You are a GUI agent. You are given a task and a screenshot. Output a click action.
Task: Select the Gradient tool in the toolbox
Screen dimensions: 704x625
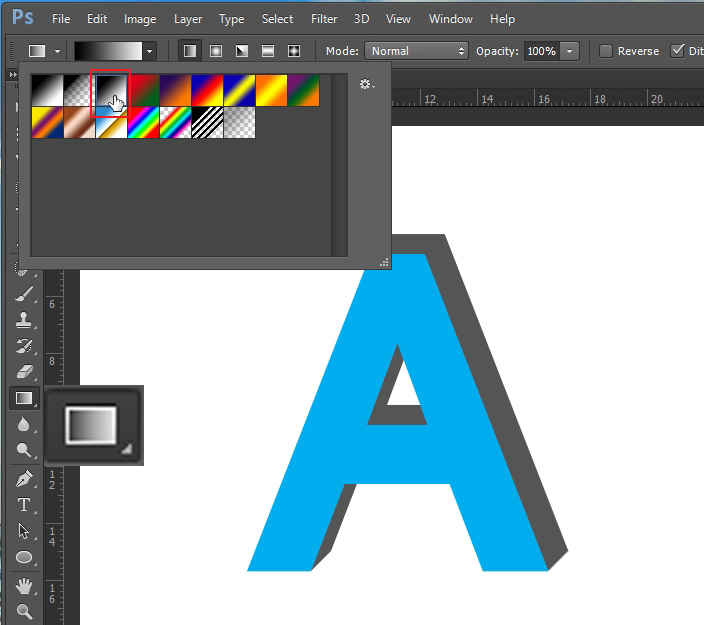coord(24,398)
